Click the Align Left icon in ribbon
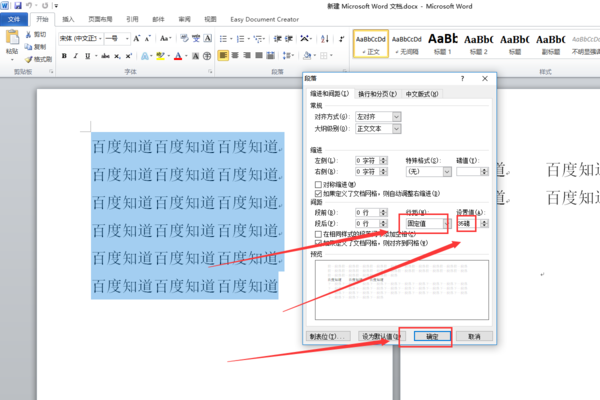600x400 pixels. coord(223,56)
